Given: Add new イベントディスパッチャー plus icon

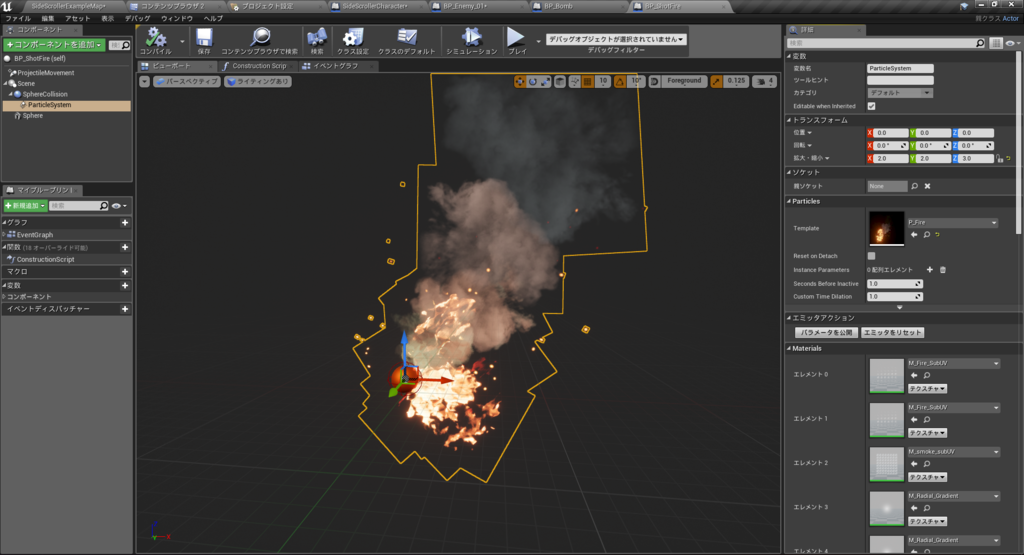Looking at the screenshot, I should pos(125,309).
